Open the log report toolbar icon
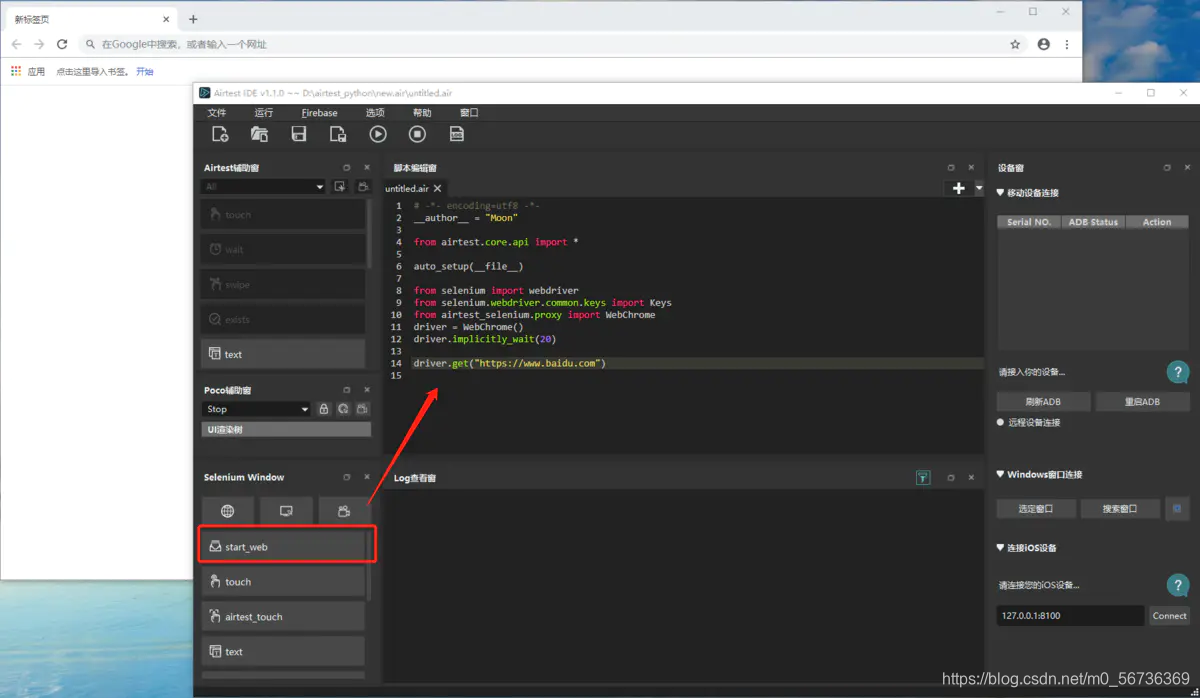This screenshot has height=698, width=1200. point(457,134)
